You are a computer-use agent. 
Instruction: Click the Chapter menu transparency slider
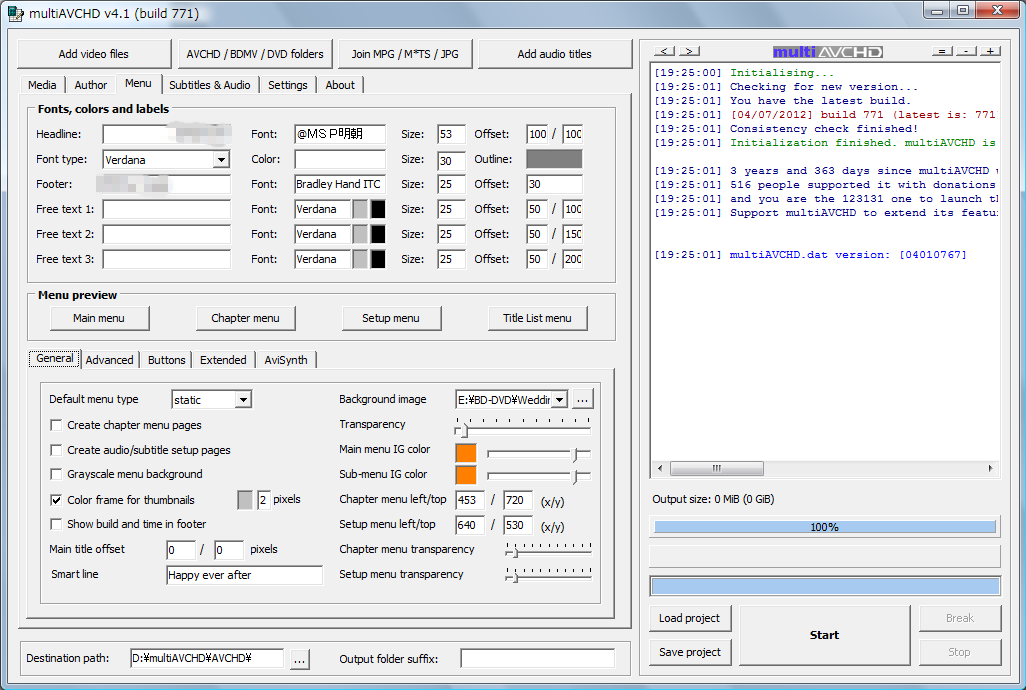548,550
